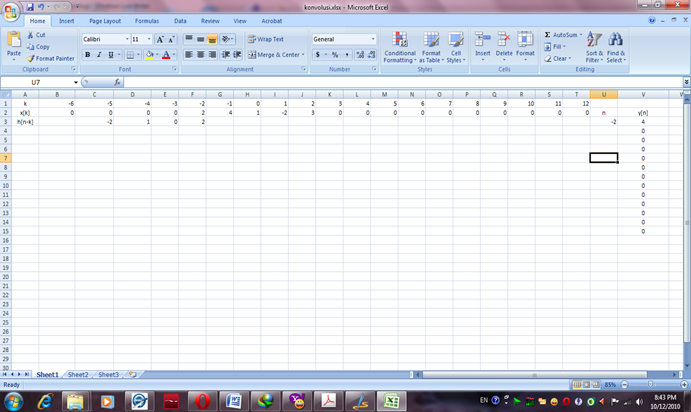Screen dimensions: 691x412
Task: Copy the selected cells
Action: [38, 47]
